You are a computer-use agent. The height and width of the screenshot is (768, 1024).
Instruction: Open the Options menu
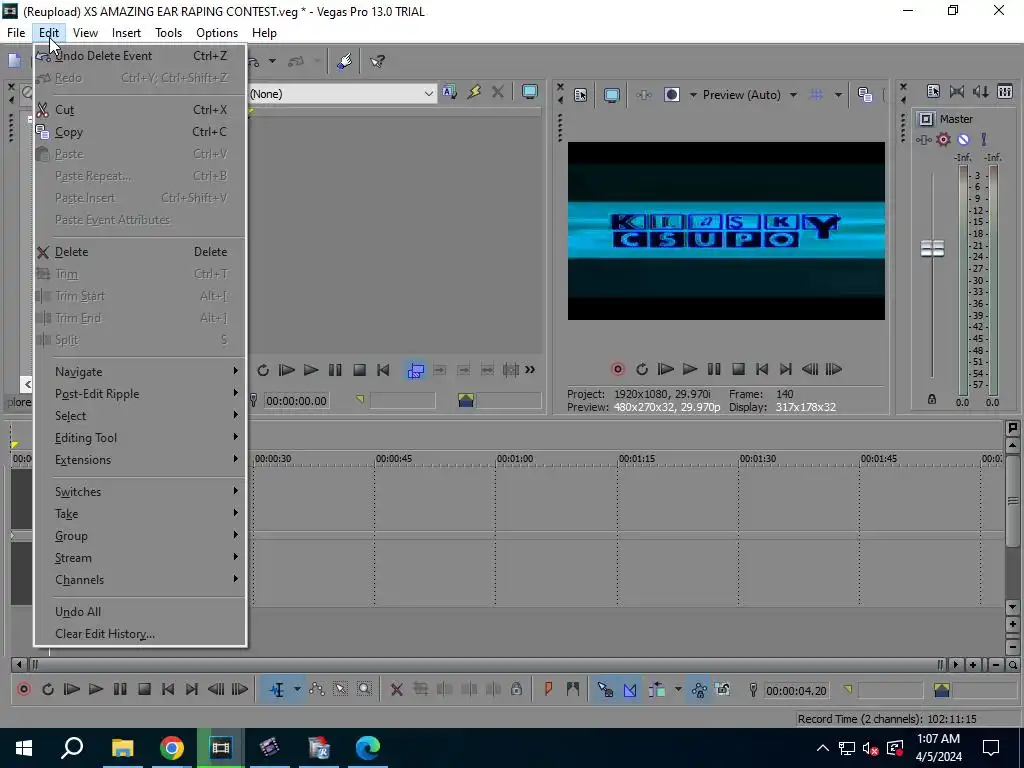[217, 33]
